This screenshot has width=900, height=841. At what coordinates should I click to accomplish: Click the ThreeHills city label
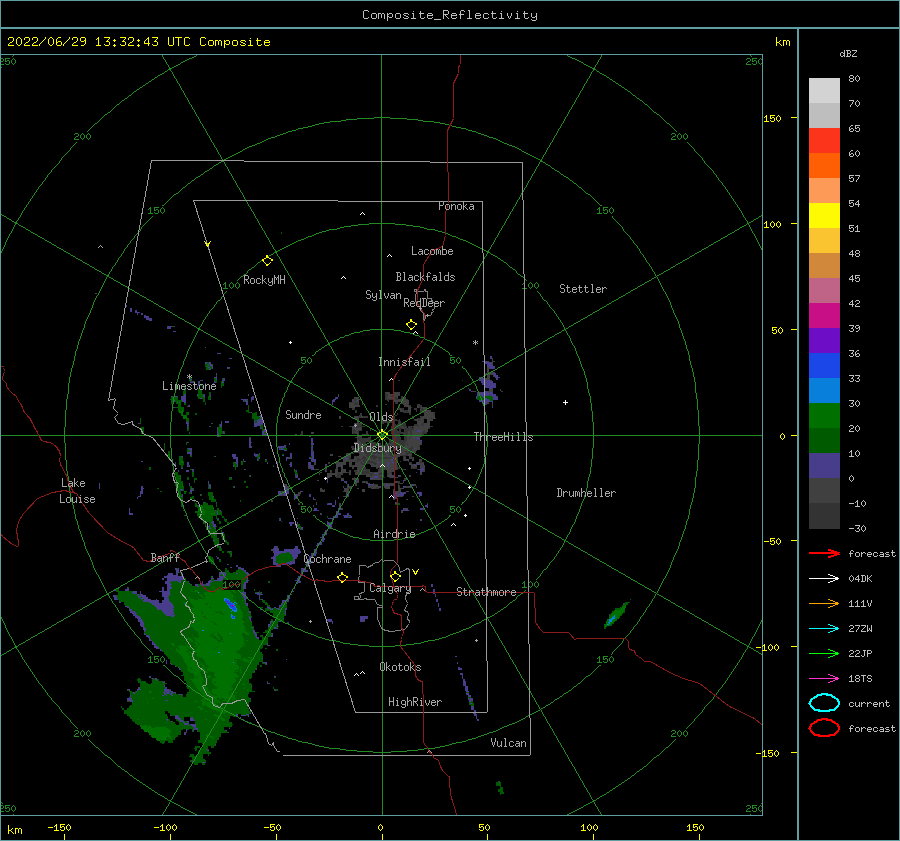(503, 437)
